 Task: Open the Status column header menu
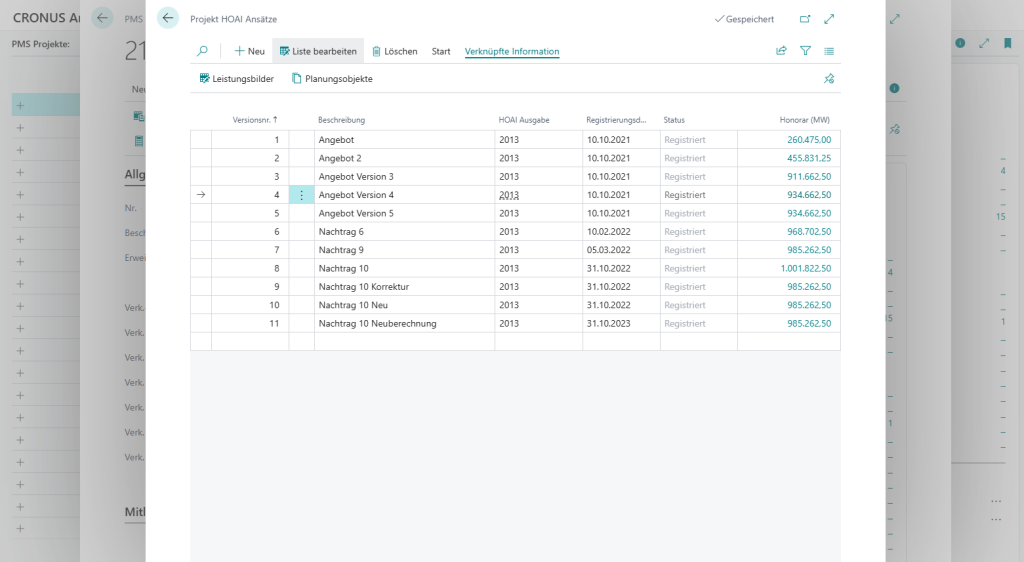point(674,119)
